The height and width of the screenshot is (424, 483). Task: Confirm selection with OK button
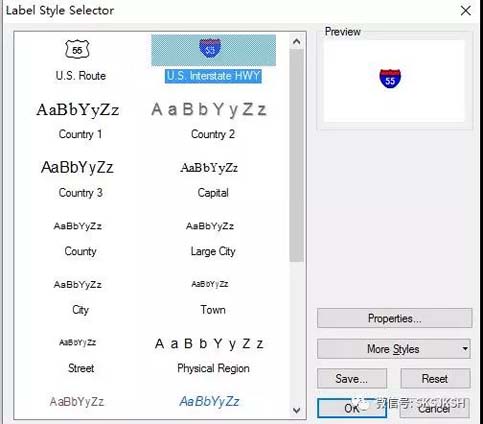(352, 408)
